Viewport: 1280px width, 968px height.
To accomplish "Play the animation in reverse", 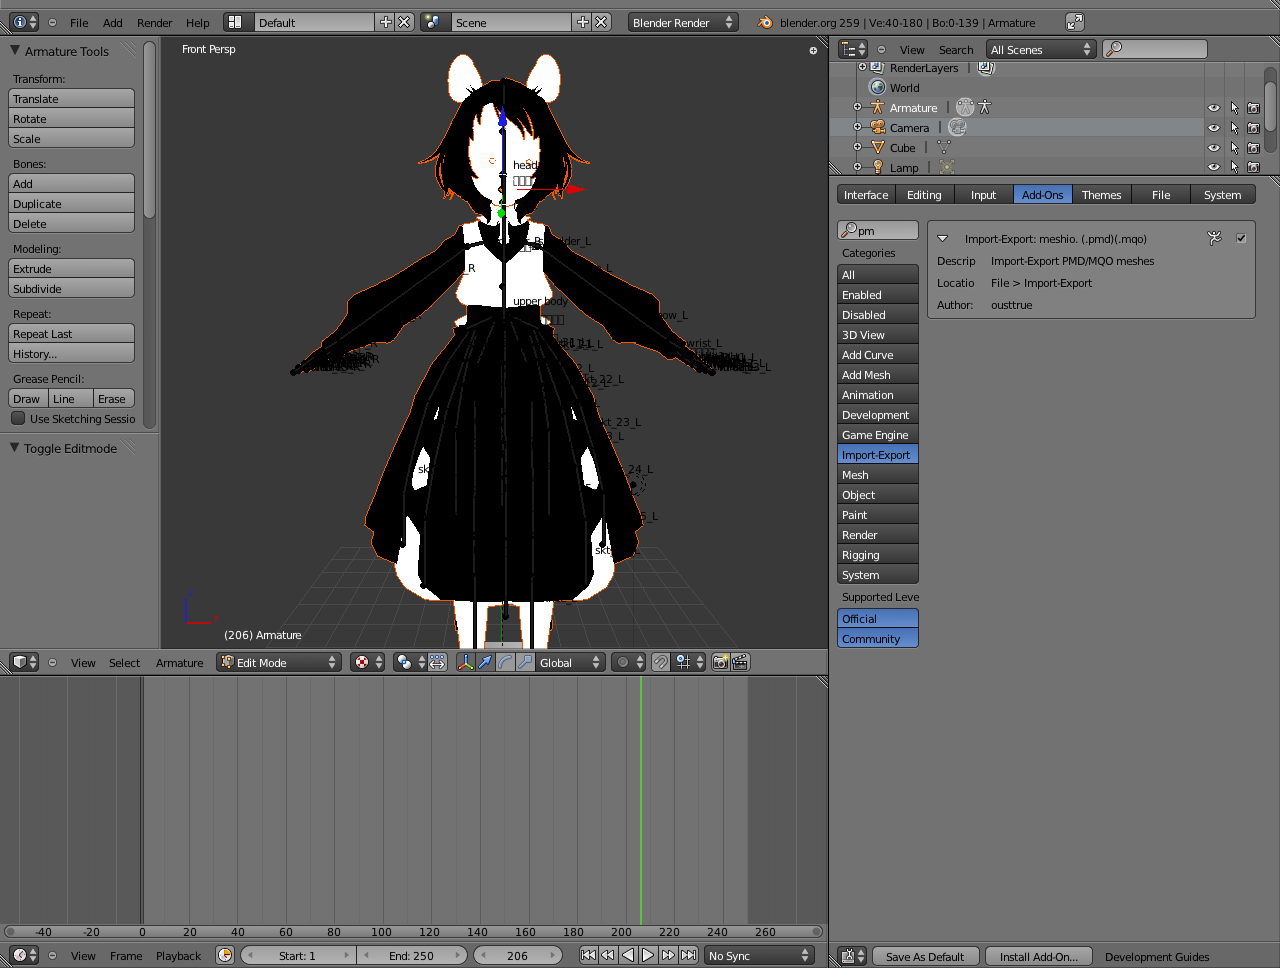I will coord(628,955).
